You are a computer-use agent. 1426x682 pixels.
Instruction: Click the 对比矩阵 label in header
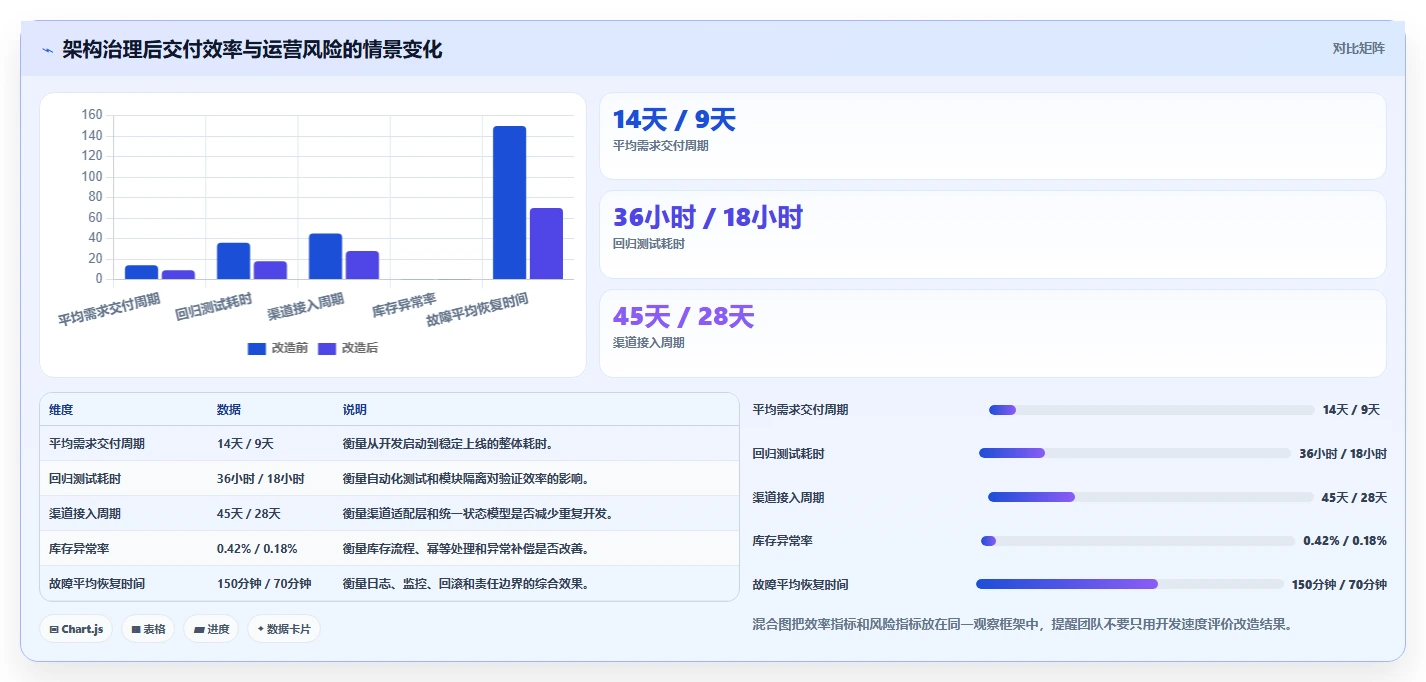pos(1358,48)
